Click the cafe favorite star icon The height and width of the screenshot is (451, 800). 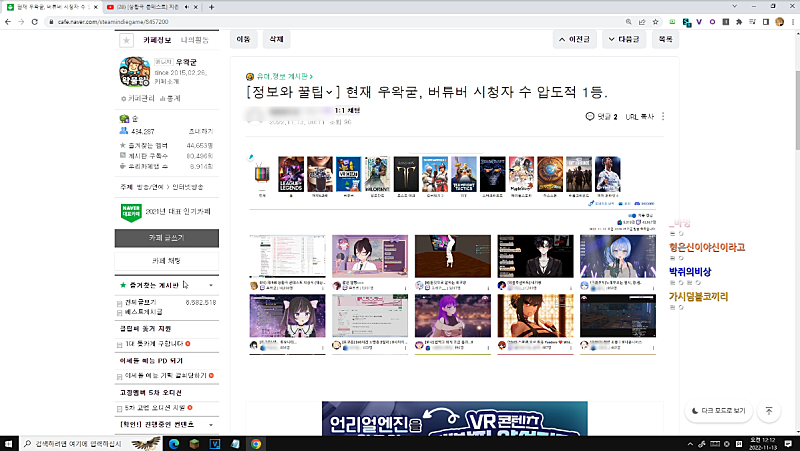pyautogui.click(x=126, y=40)
